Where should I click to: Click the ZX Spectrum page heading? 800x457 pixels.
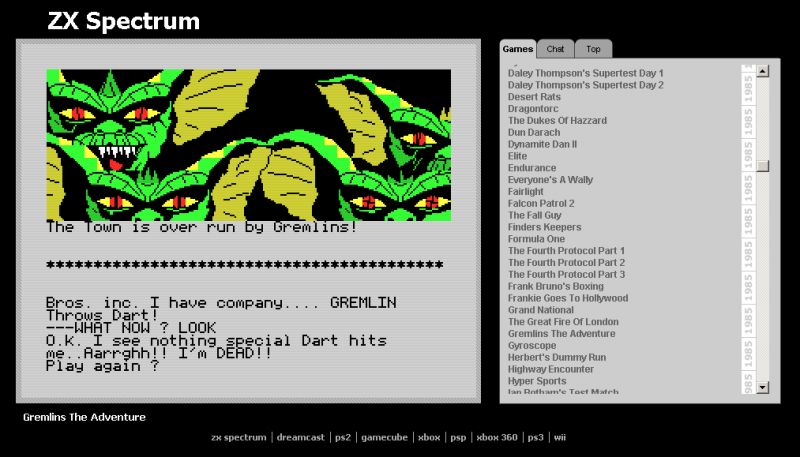pos(123,21)
